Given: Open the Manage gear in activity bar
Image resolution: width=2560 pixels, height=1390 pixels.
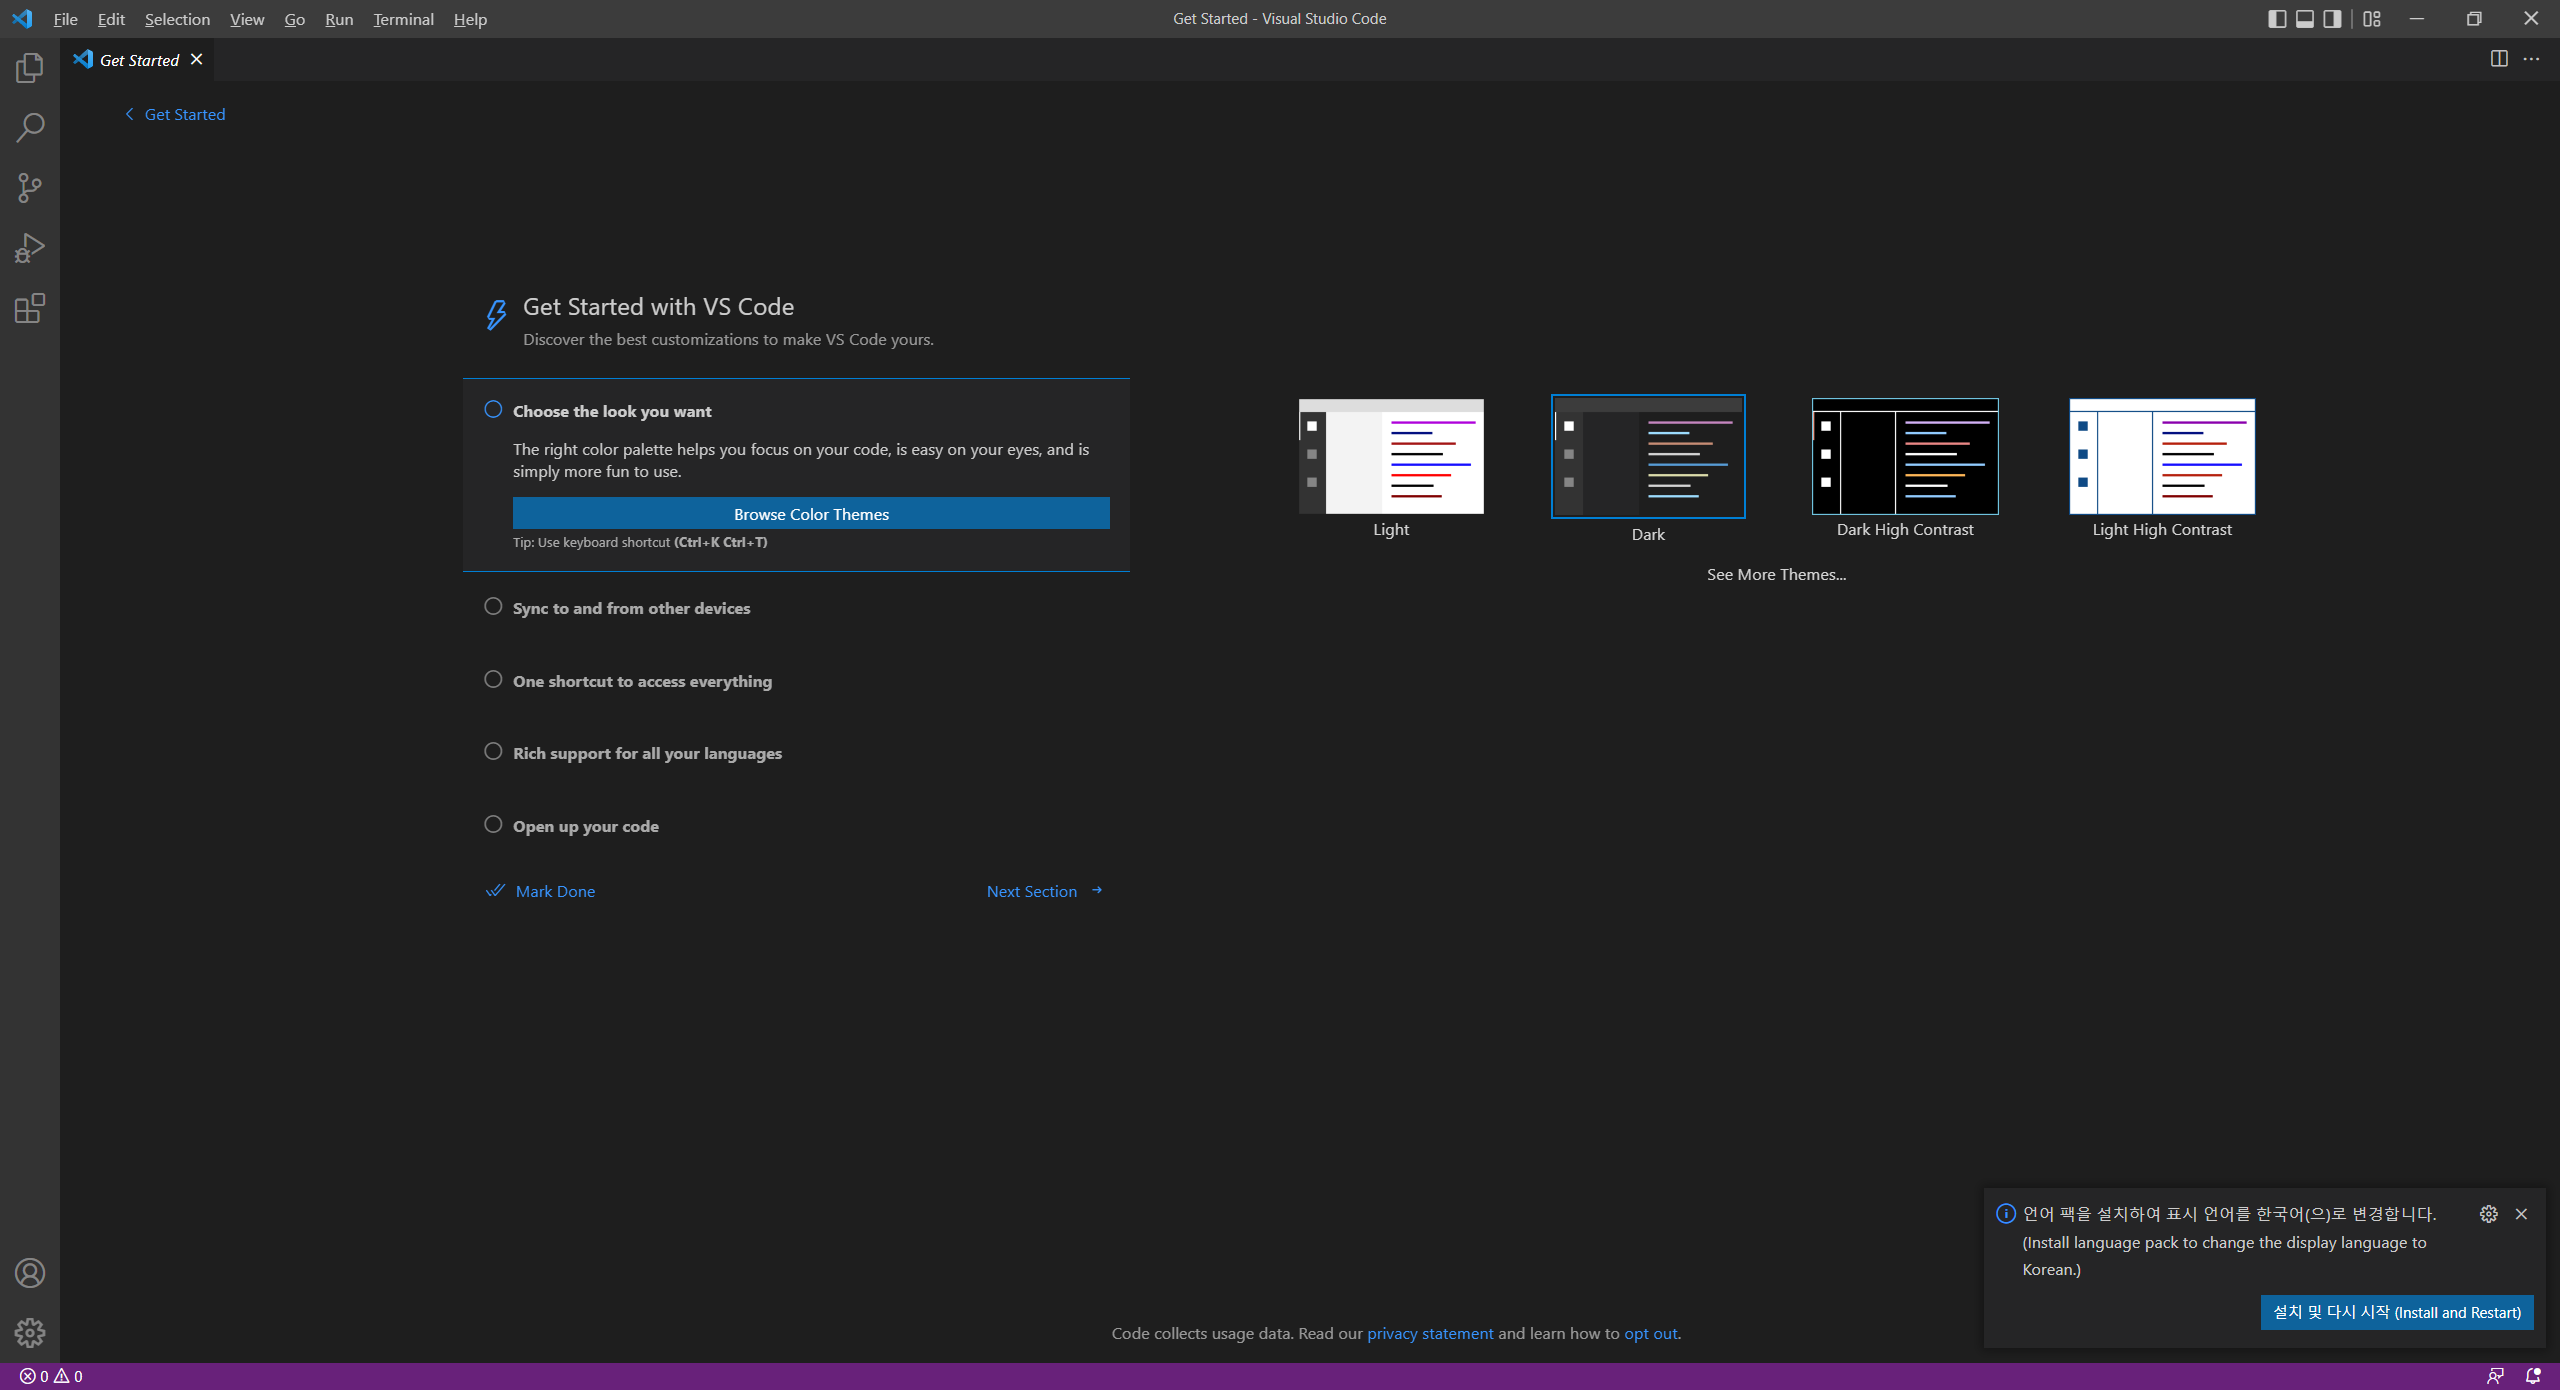Looking at the screenshot, I should pyautogui.click(x=30, y=1332).
